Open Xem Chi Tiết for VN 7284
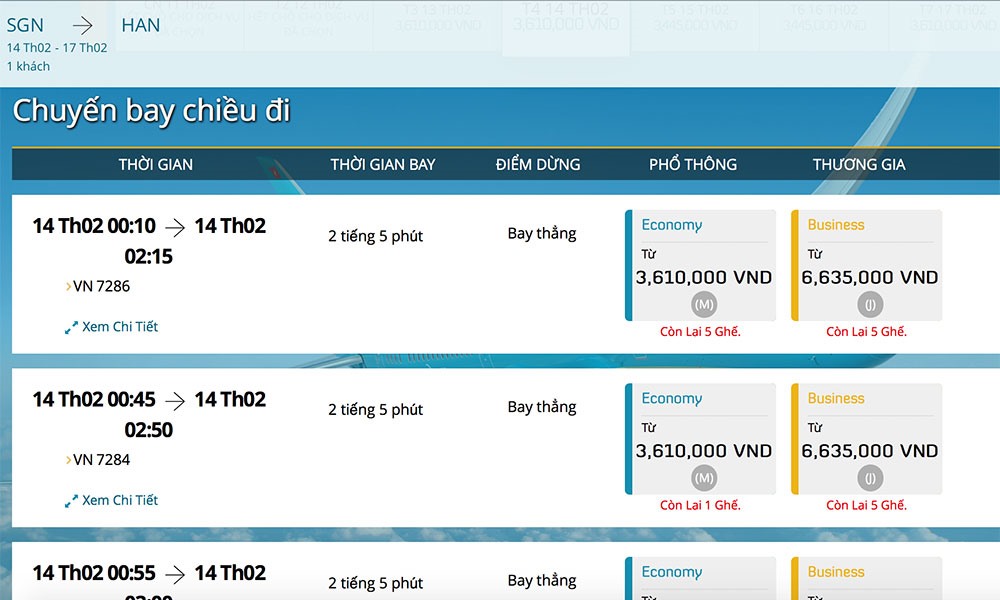Viewport: 1000px width, 600px height. click(120, 500)
